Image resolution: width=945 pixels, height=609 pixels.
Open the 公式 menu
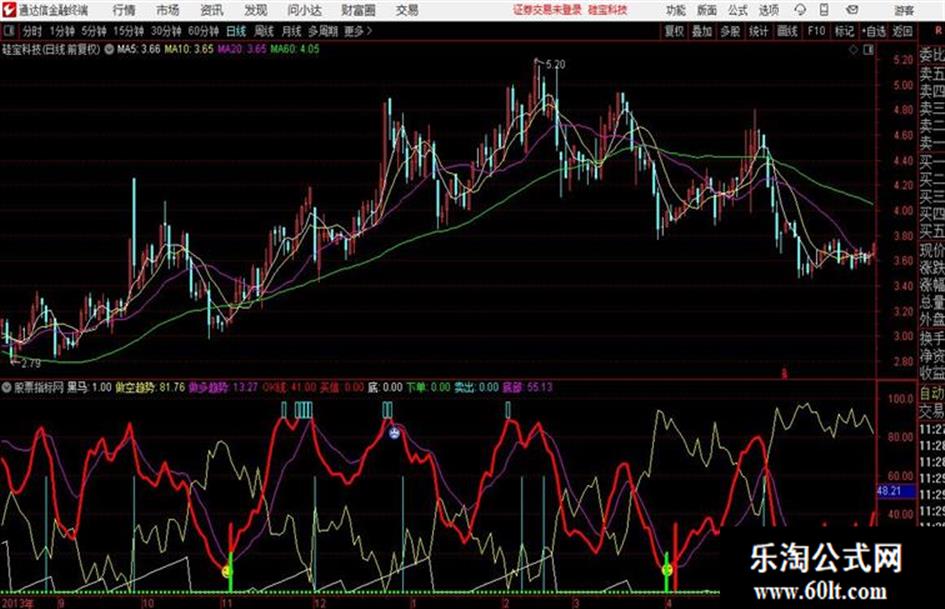[737, 10]
